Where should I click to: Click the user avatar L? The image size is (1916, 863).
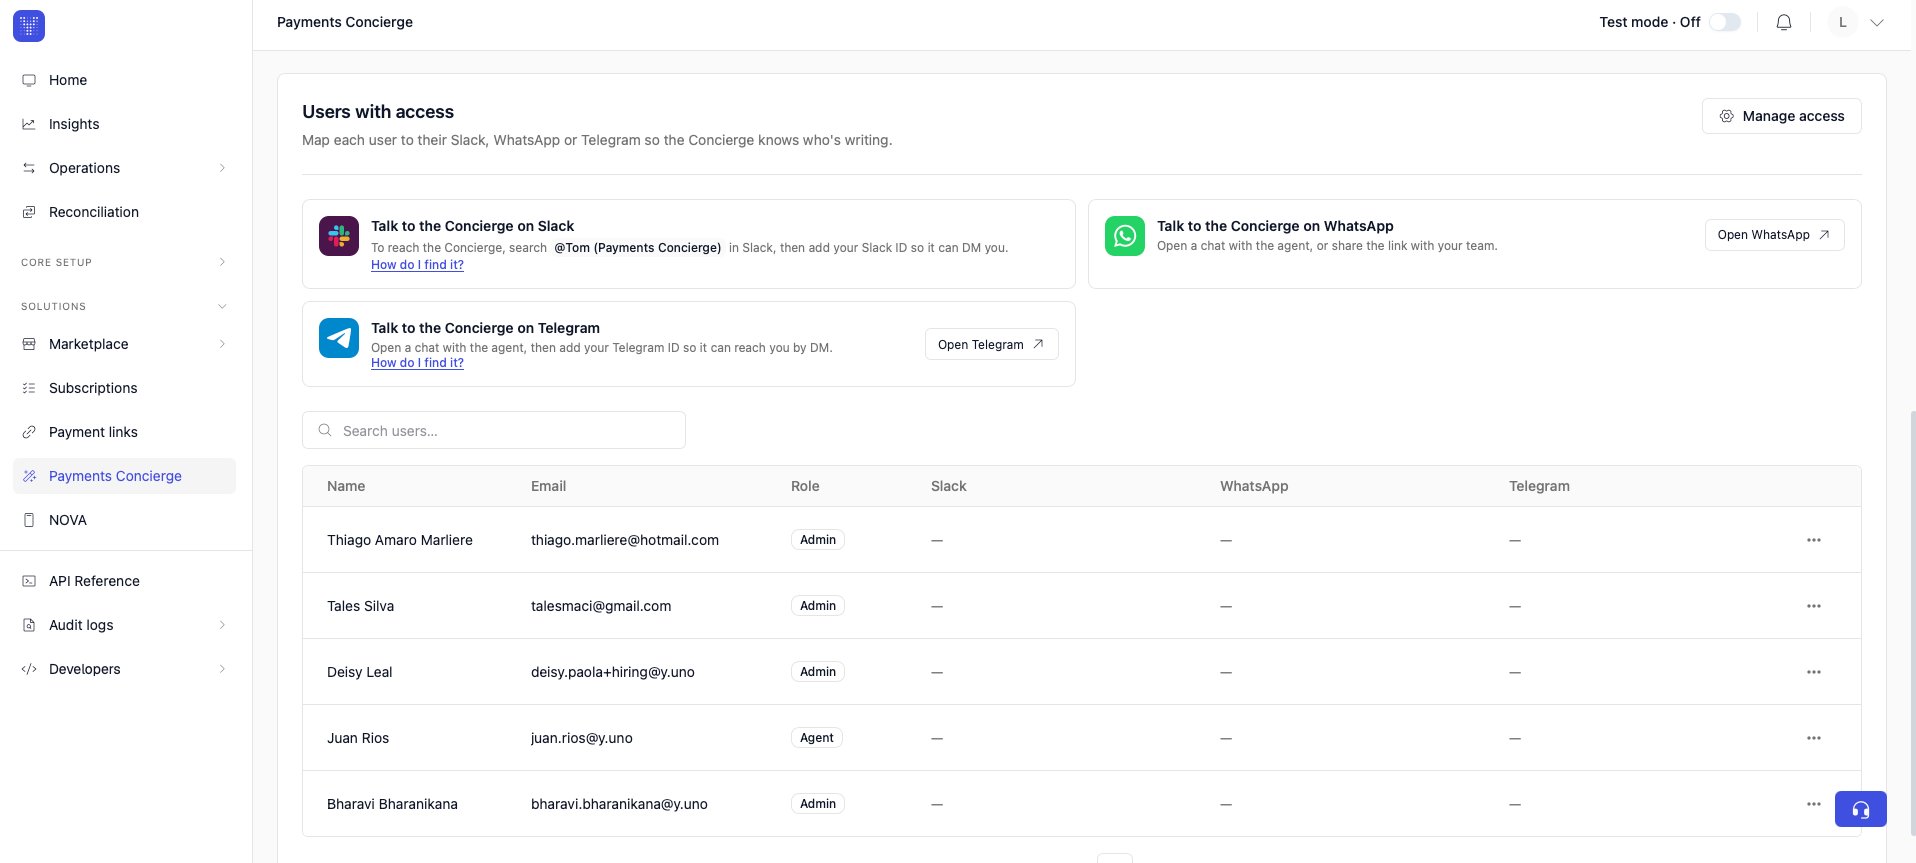pyautogui.click(x=1843, y=22)
